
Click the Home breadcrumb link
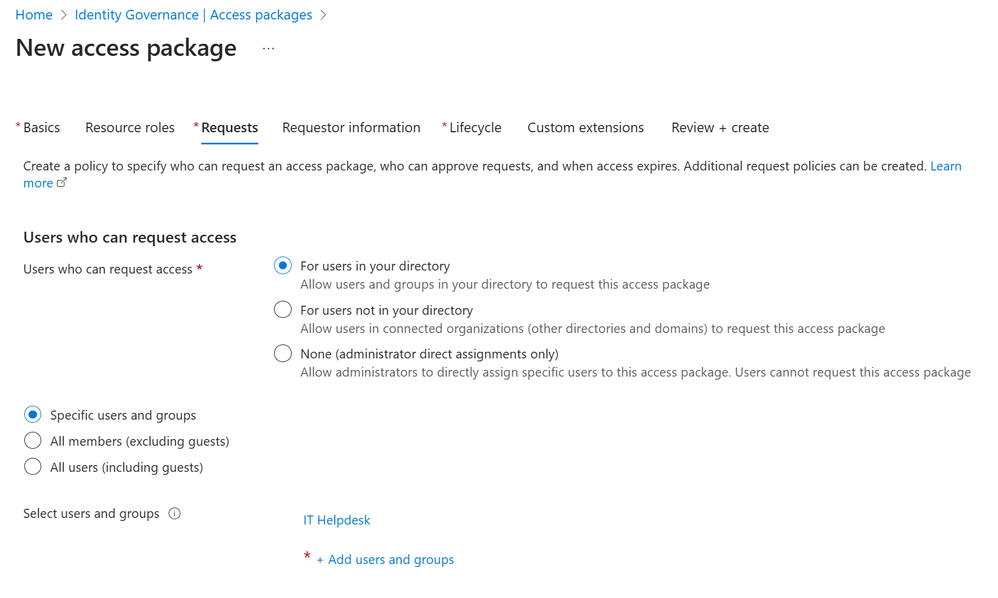point(34,15)
